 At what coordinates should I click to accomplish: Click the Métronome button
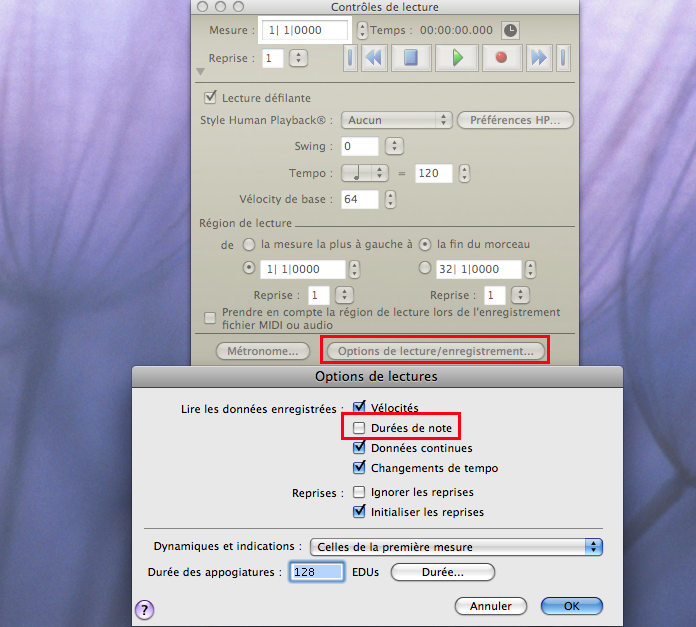pos(263,351)
